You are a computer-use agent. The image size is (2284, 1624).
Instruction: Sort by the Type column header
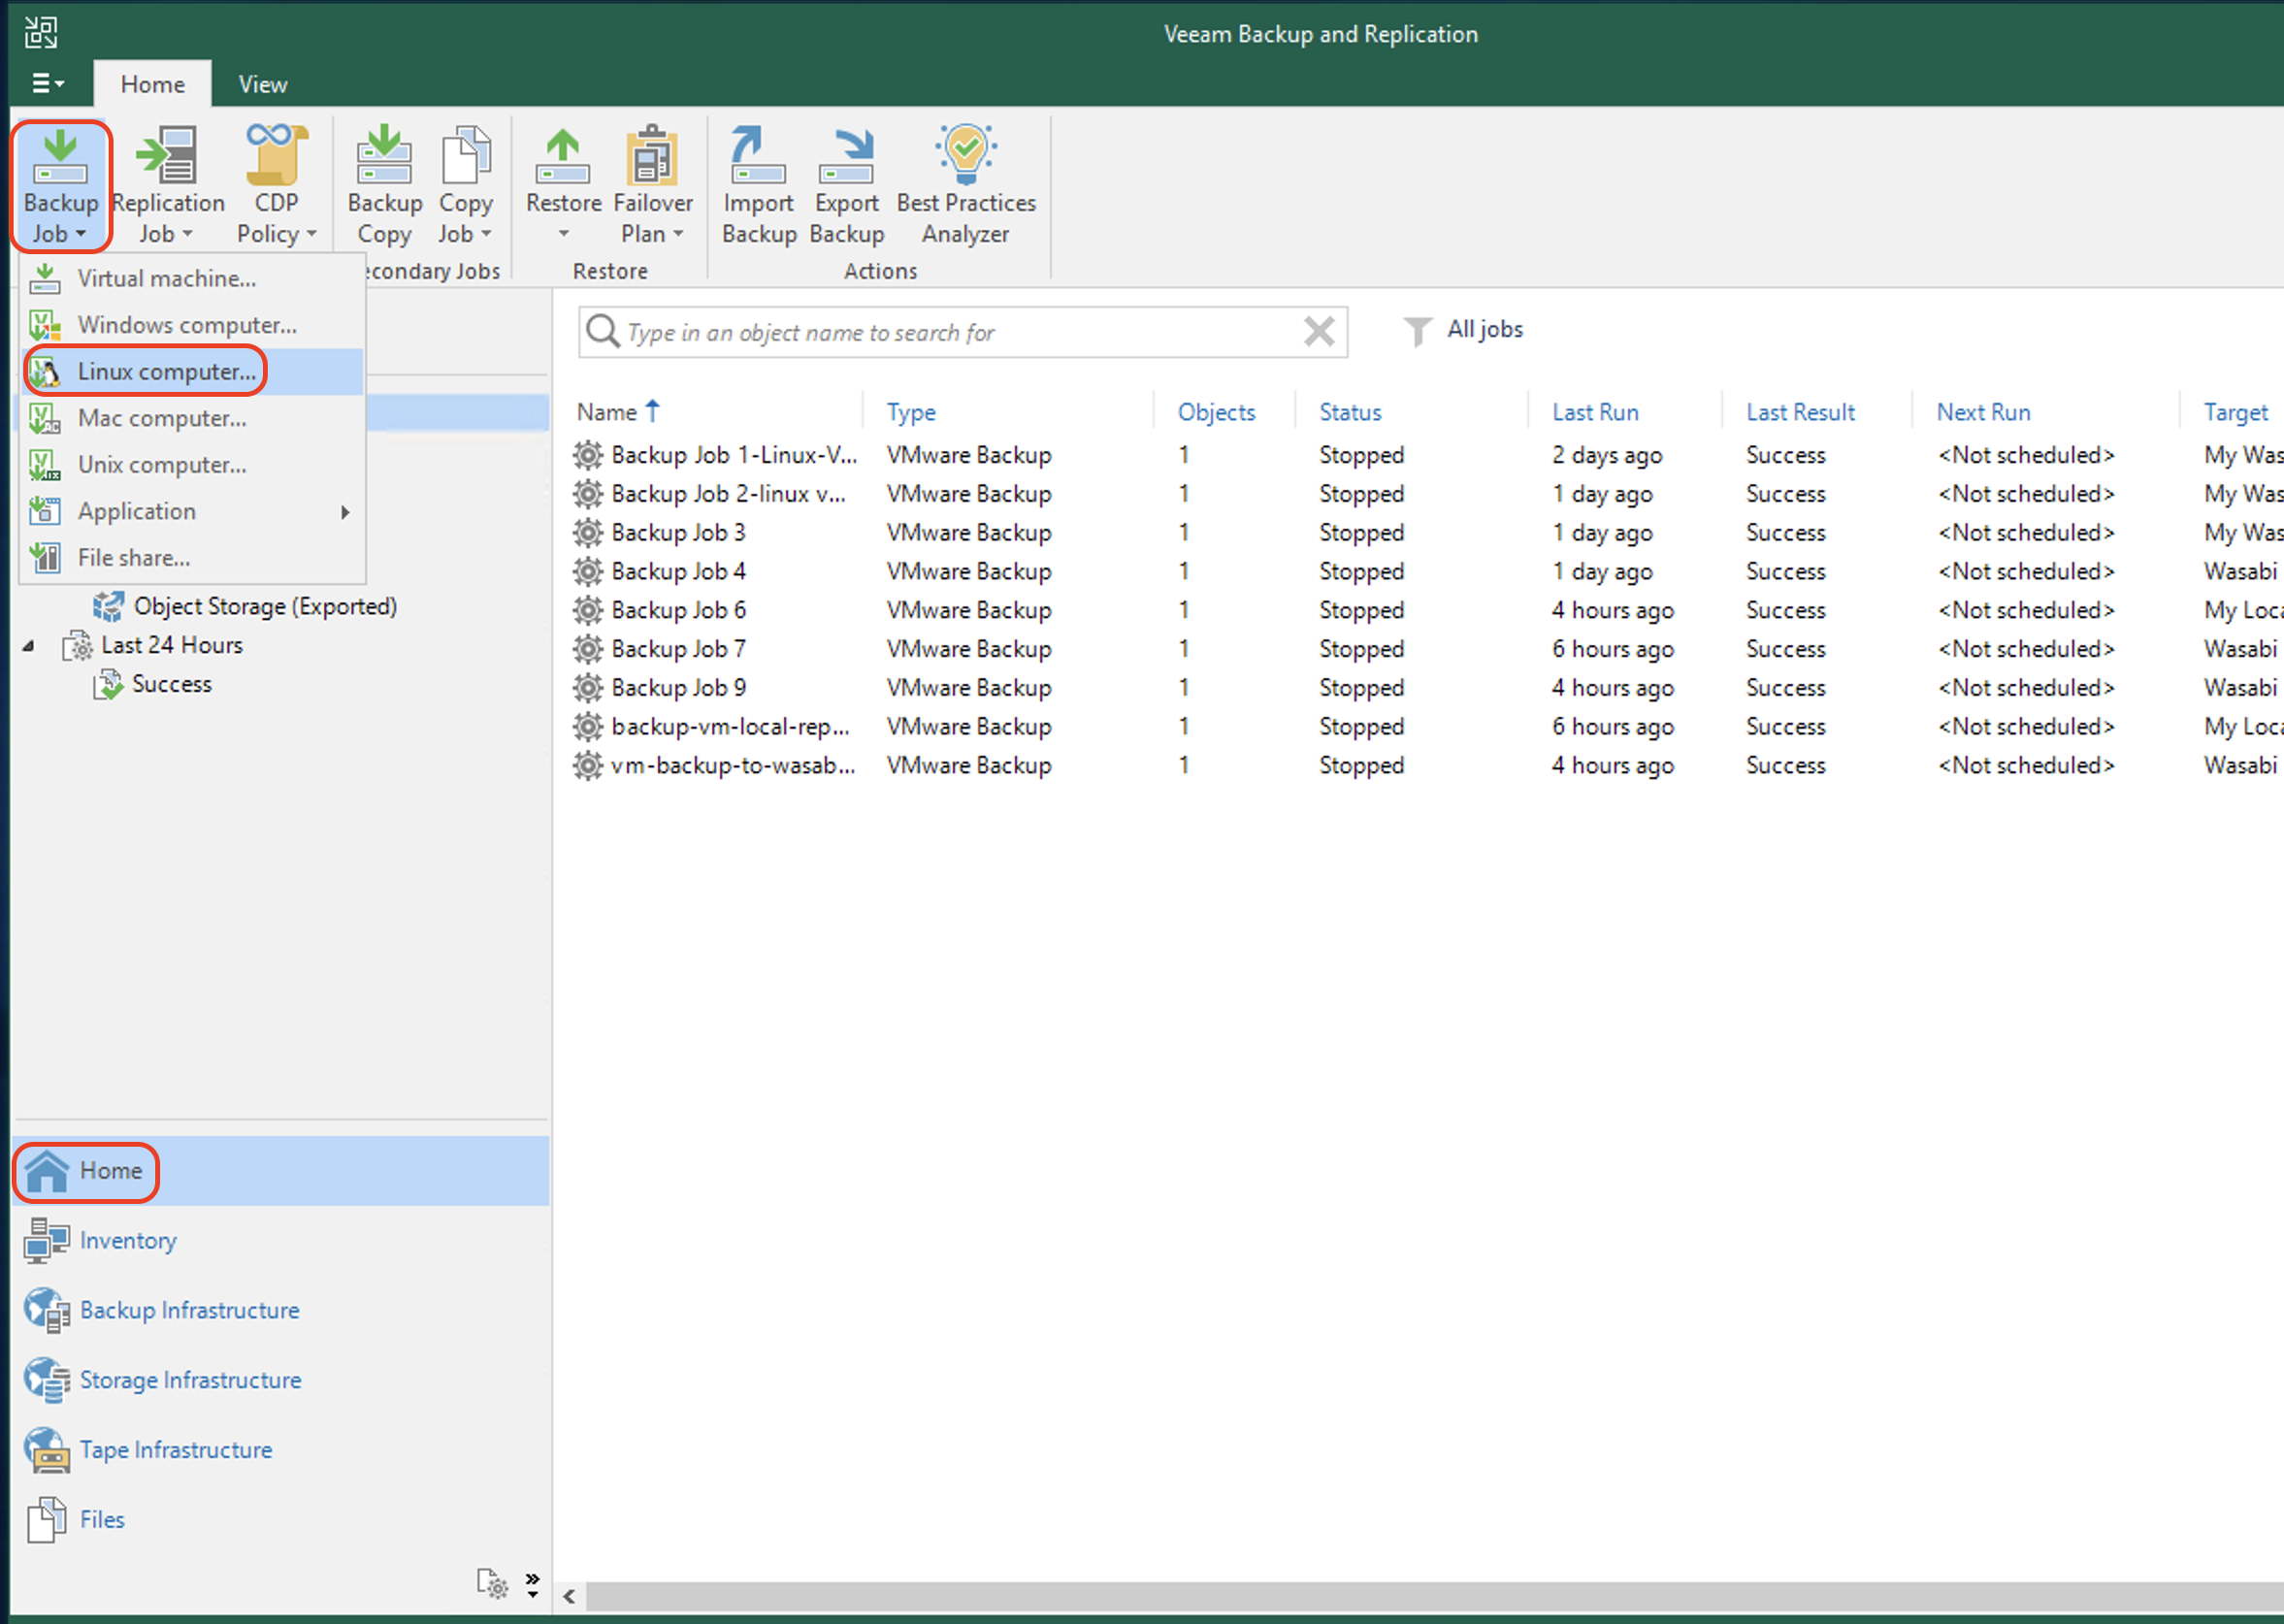(911, 412)
